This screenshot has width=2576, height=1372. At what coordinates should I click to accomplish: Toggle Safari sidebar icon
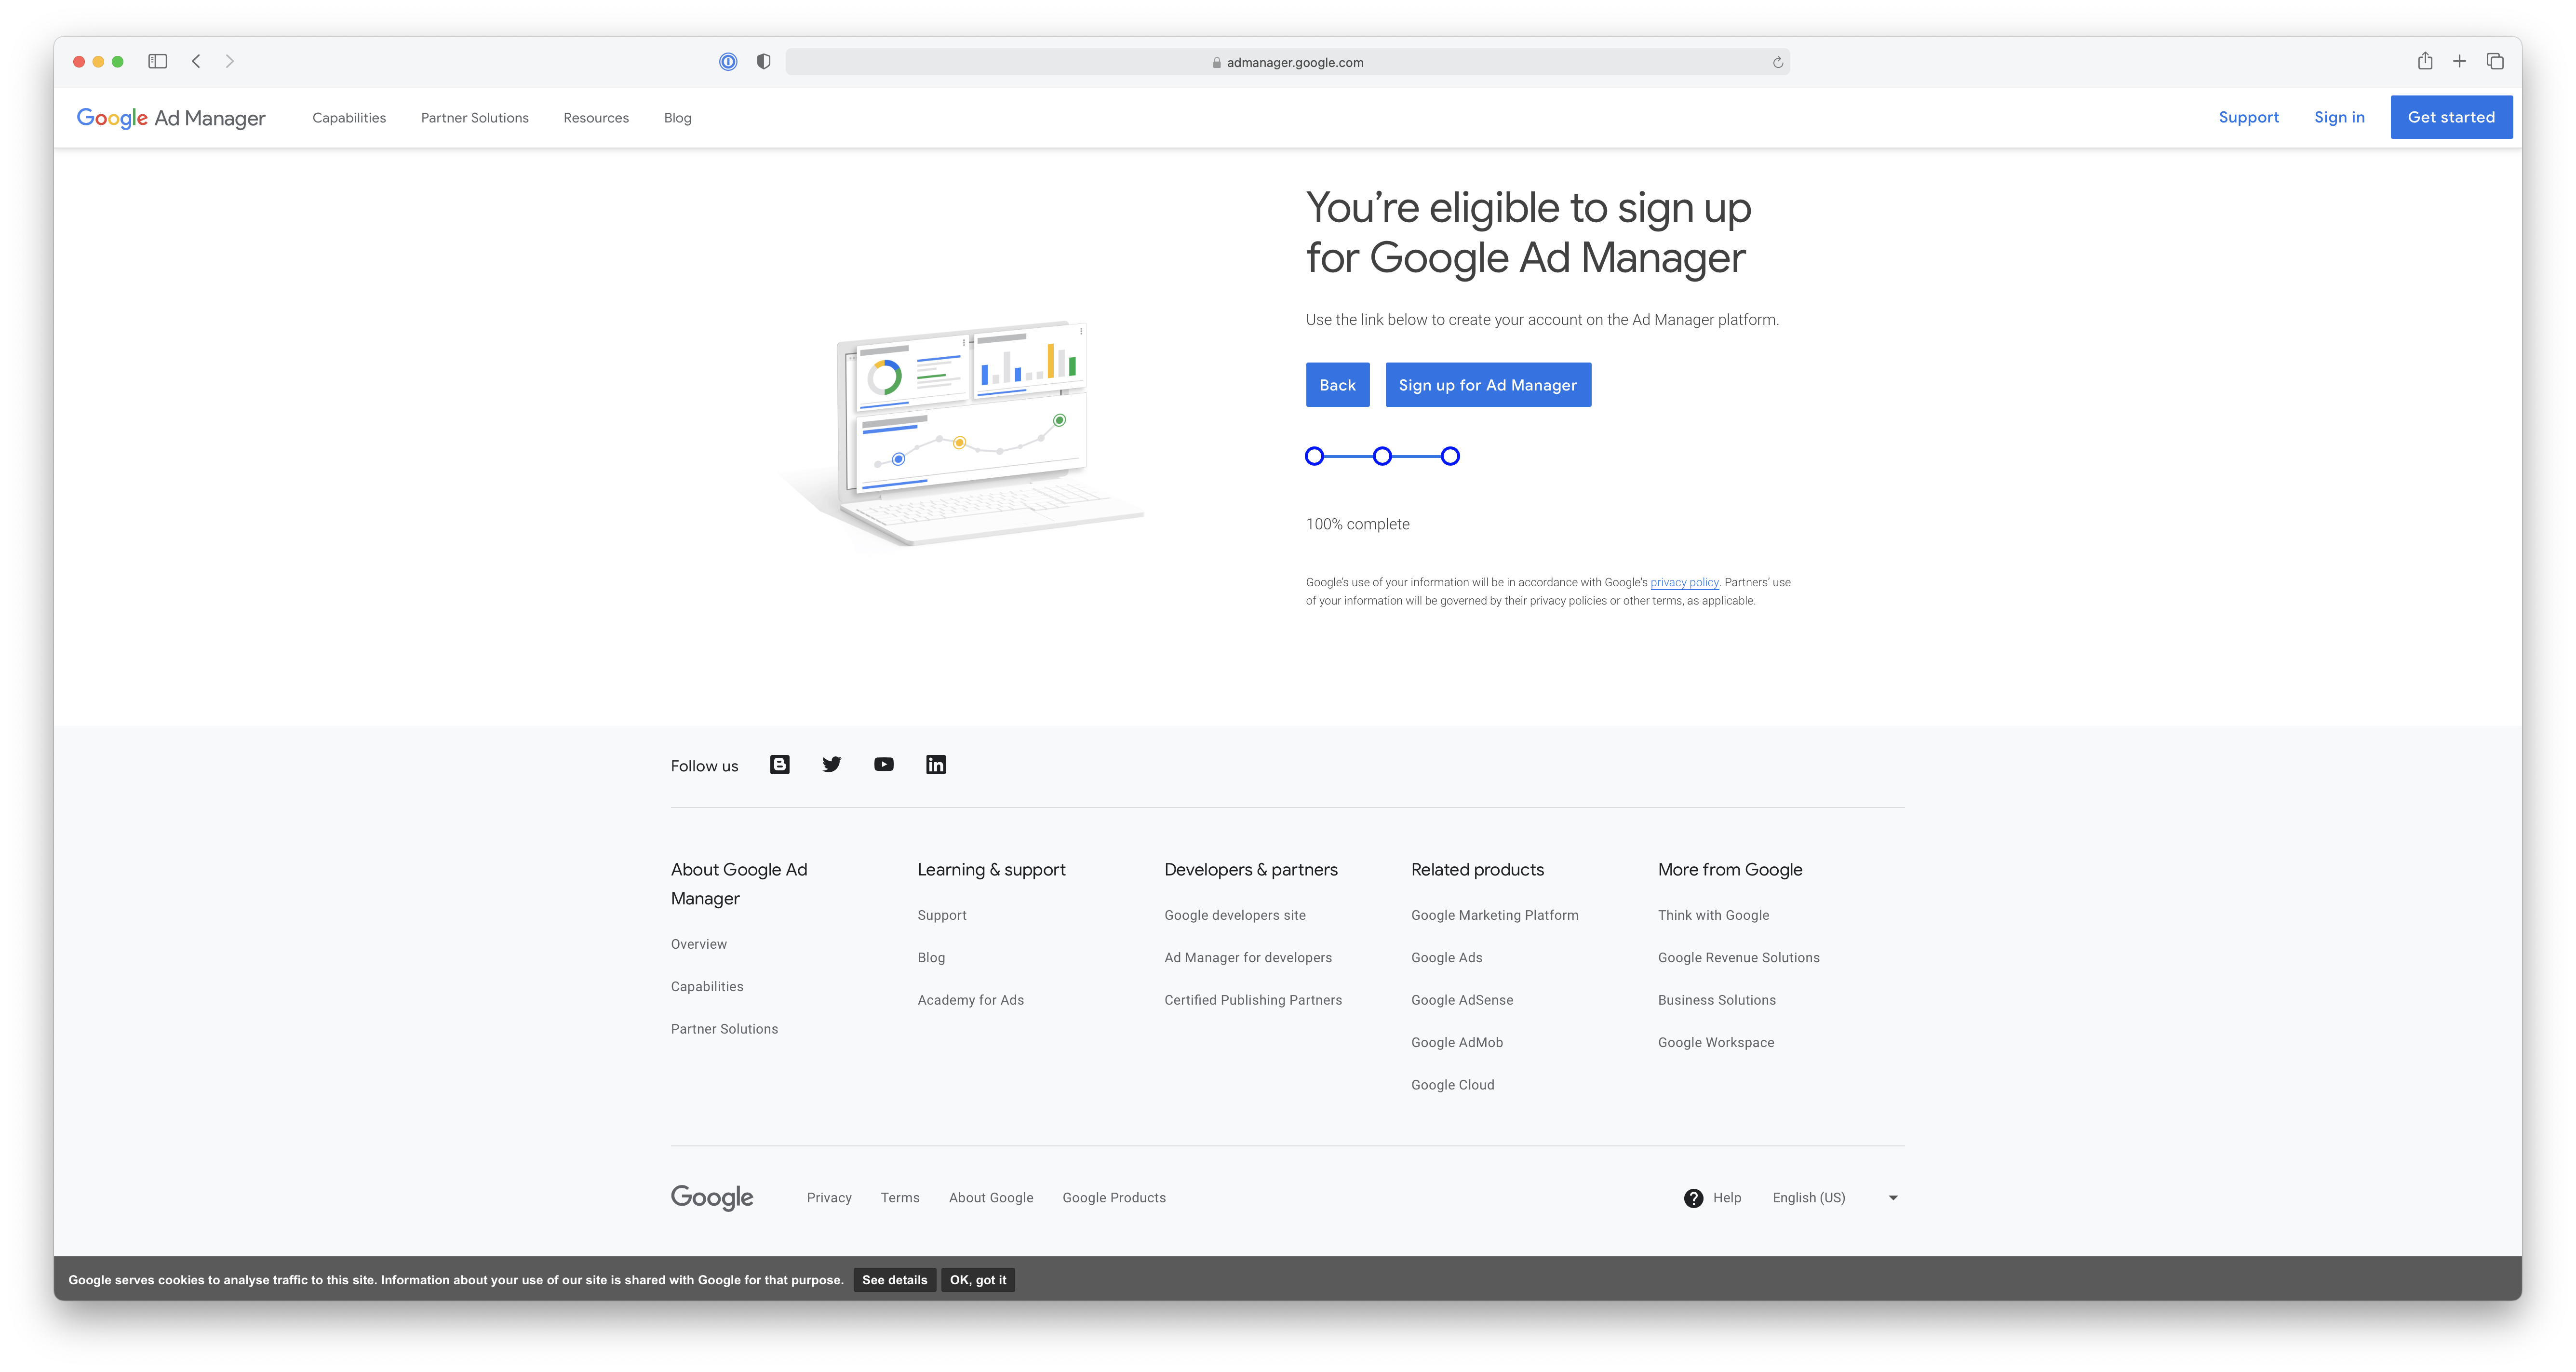click(157, 61)
